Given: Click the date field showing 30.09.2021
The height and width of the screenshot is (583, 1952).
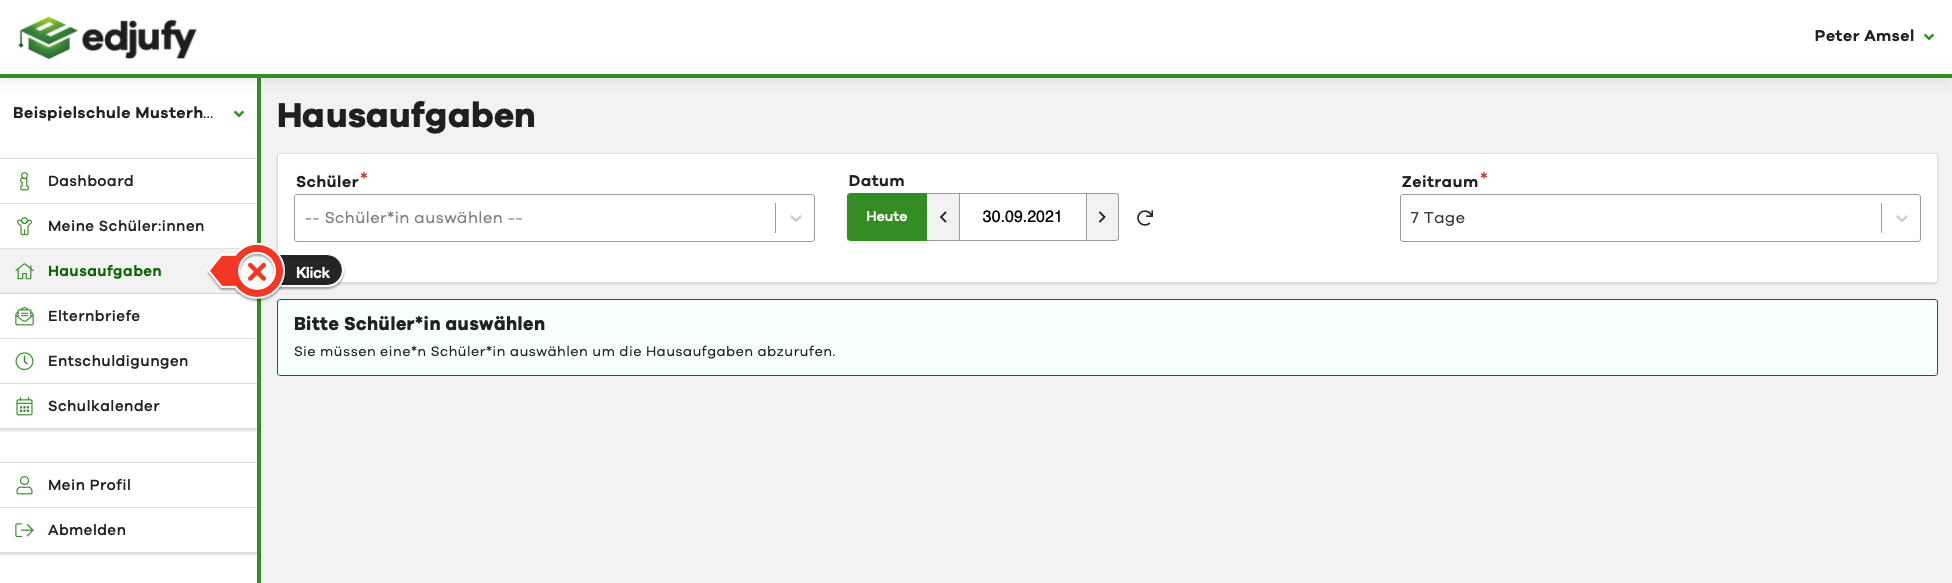Looking at the screenshot, I should tap(1022, 217).
